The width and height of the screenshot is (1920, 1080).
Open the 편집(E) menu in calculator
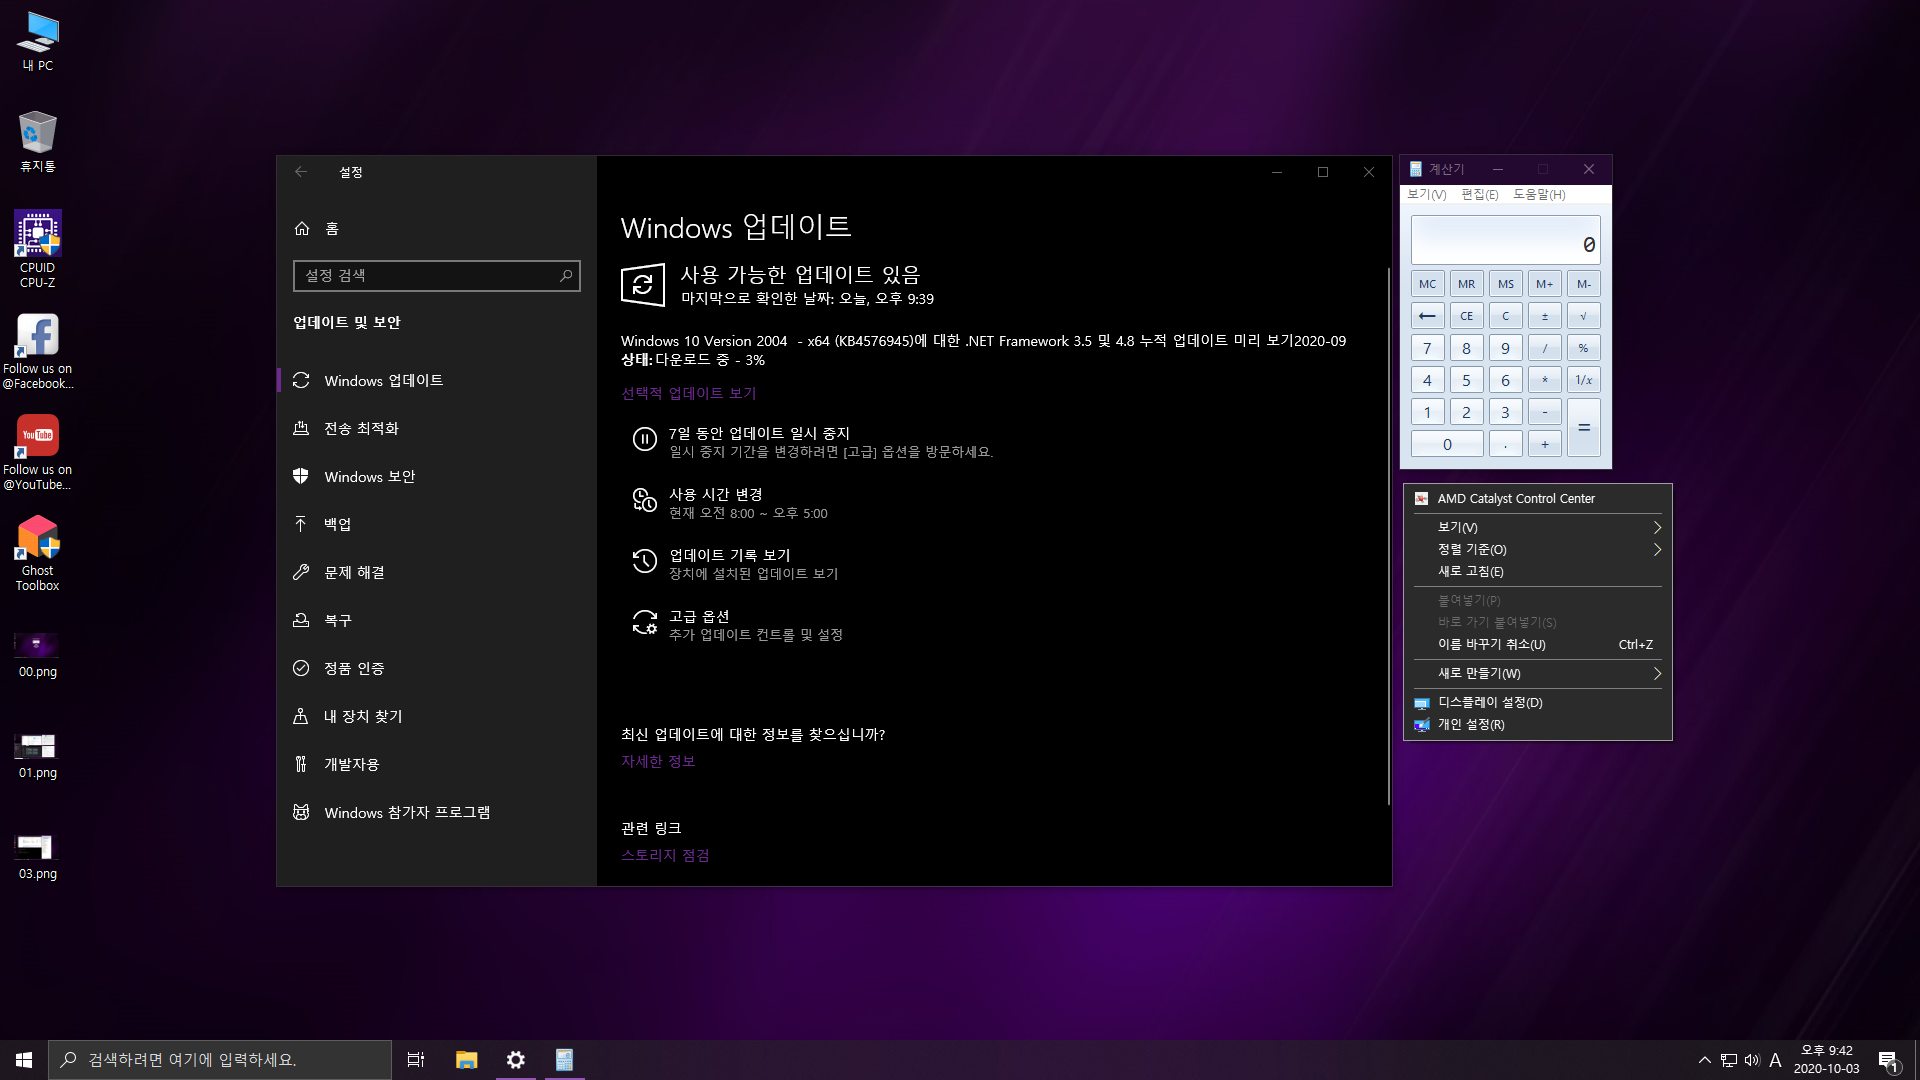coord(1479,194)
